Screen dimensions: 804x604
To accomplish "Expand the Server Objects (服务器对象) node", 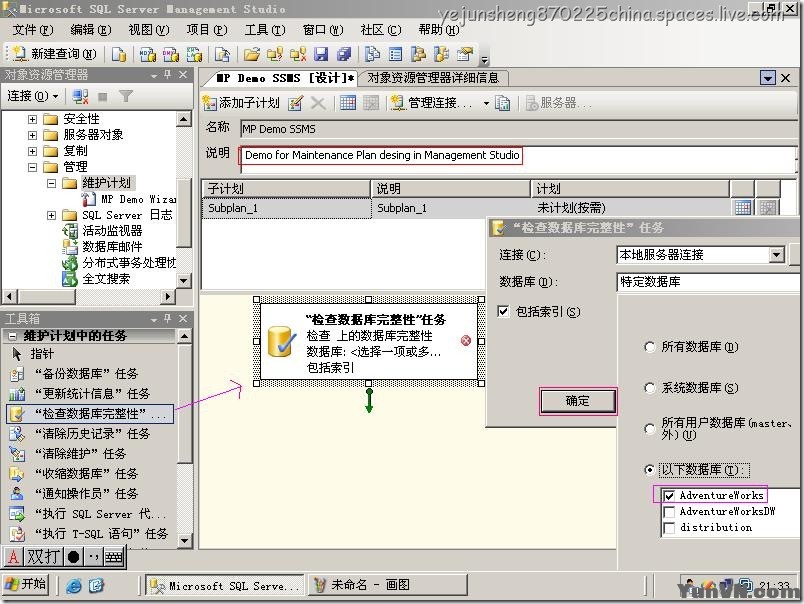I will (32, 135).
